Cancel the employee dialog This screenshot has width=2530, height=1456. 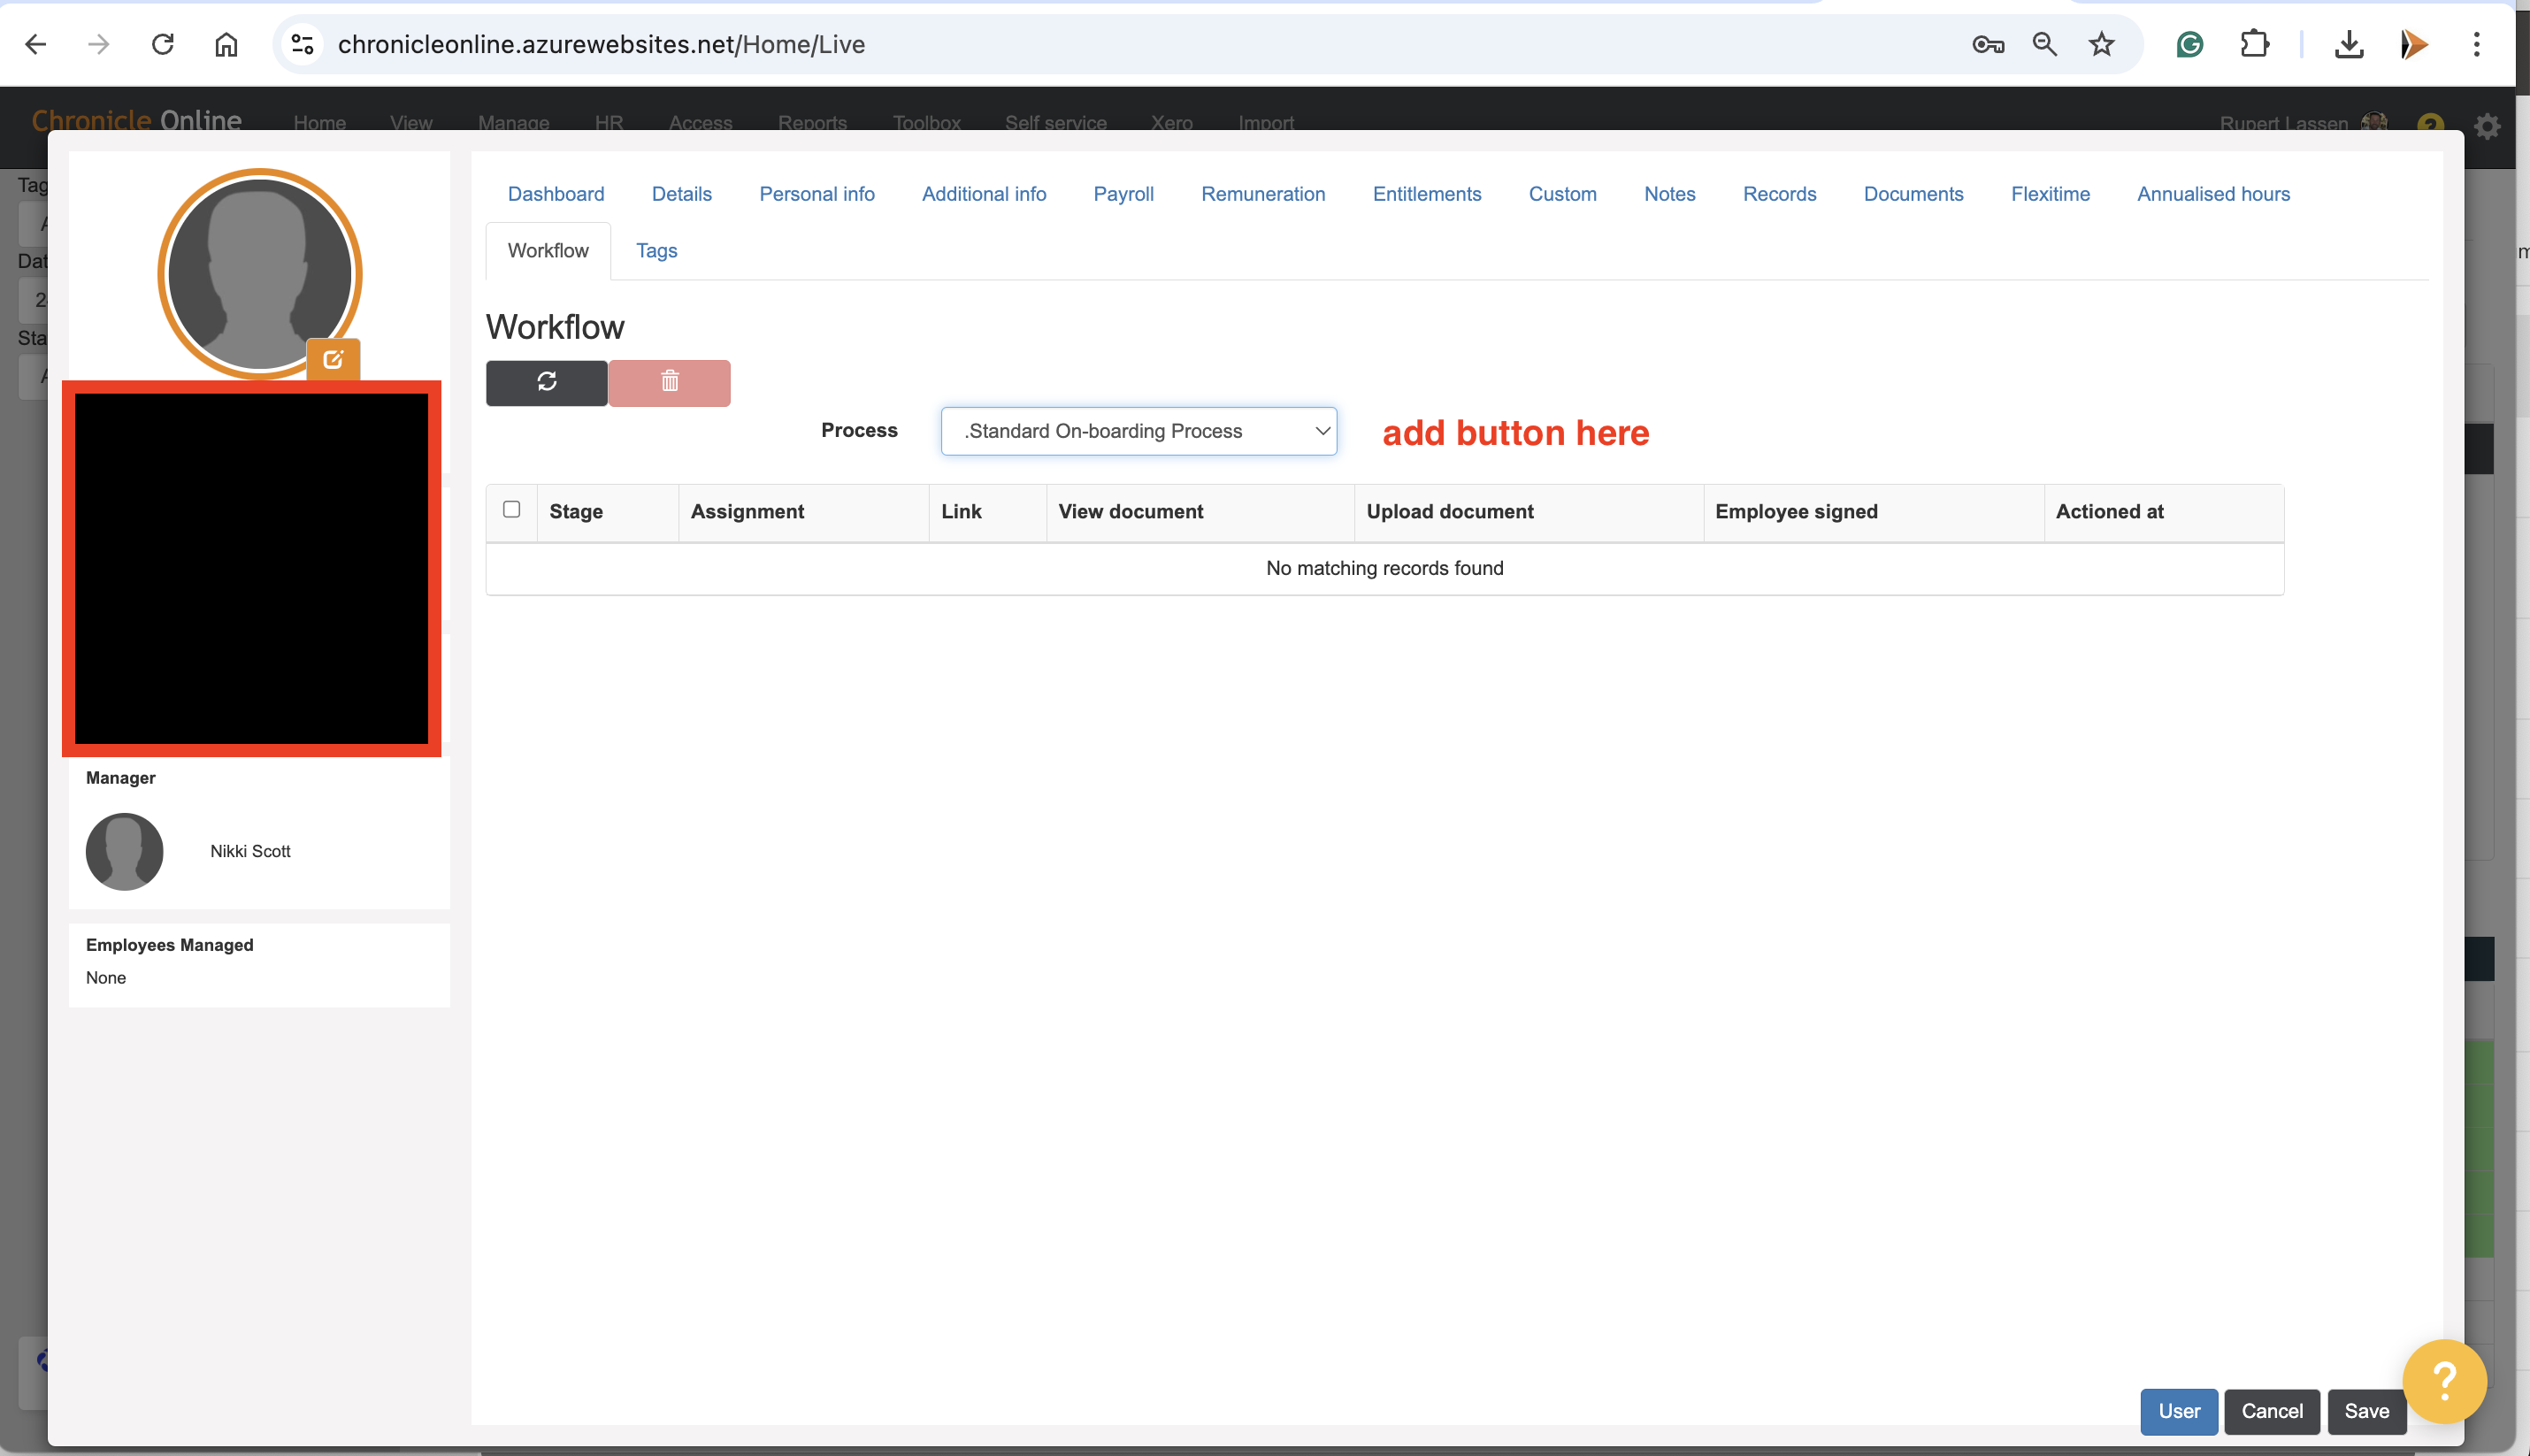pos(2271,1411)
